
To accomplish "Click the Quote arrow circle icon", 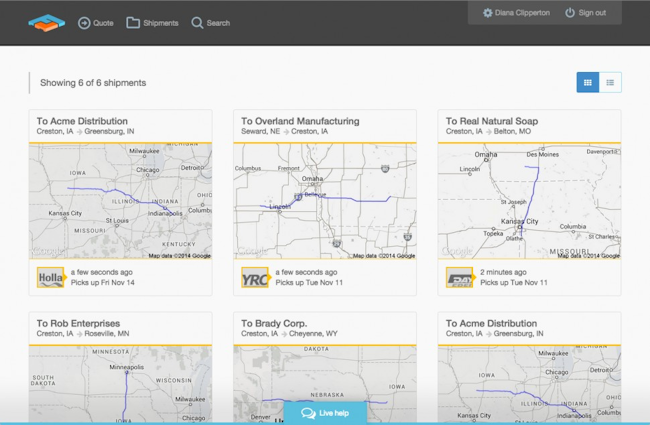I will pyautogui.click(x=84, y=23).
